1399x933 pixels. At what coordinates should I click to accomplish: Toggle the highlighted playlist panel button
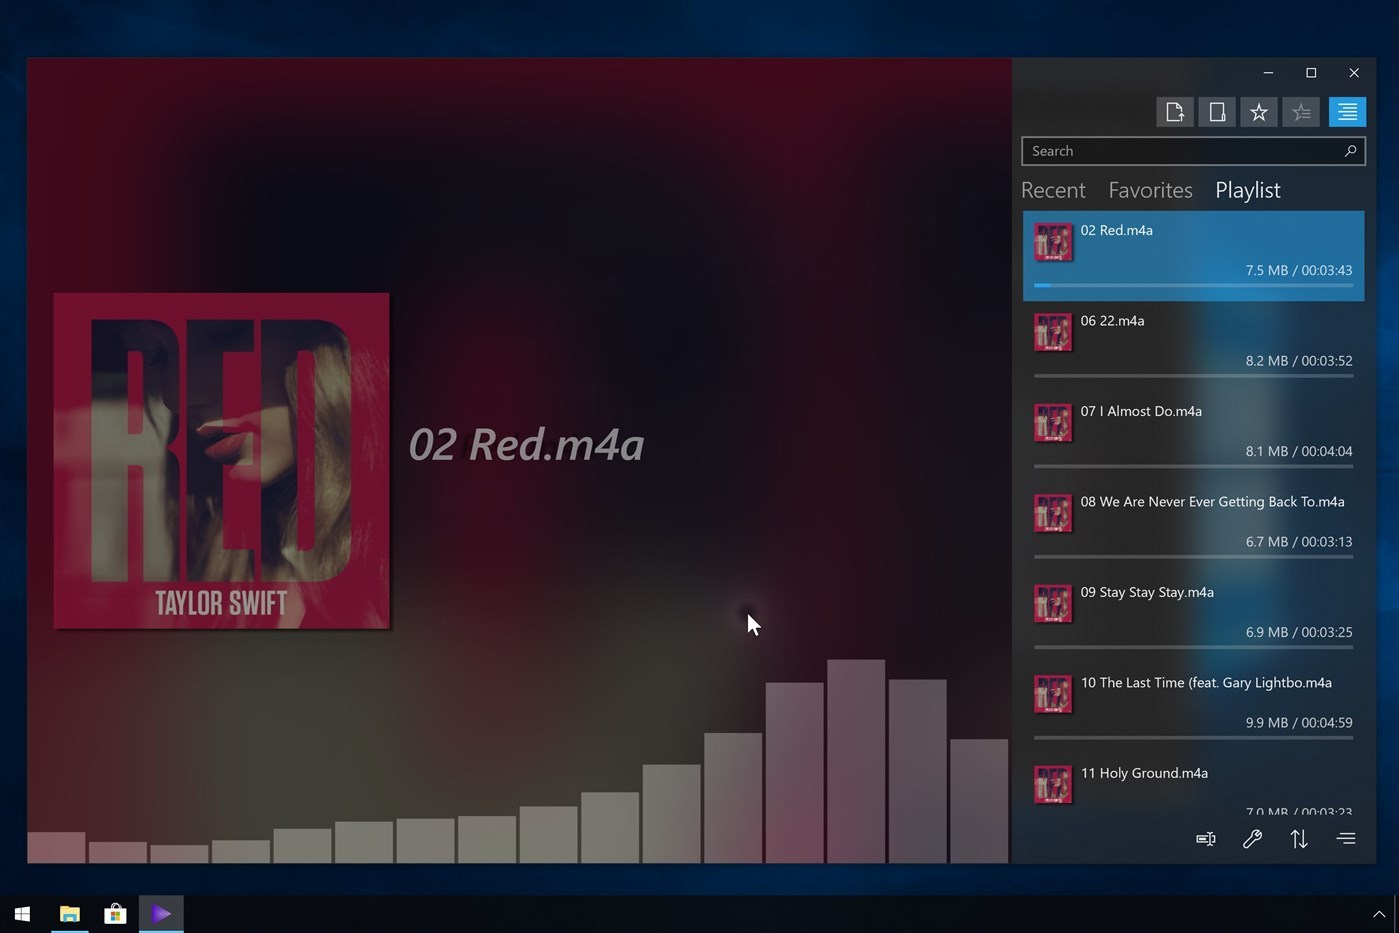click(1347, 112)
